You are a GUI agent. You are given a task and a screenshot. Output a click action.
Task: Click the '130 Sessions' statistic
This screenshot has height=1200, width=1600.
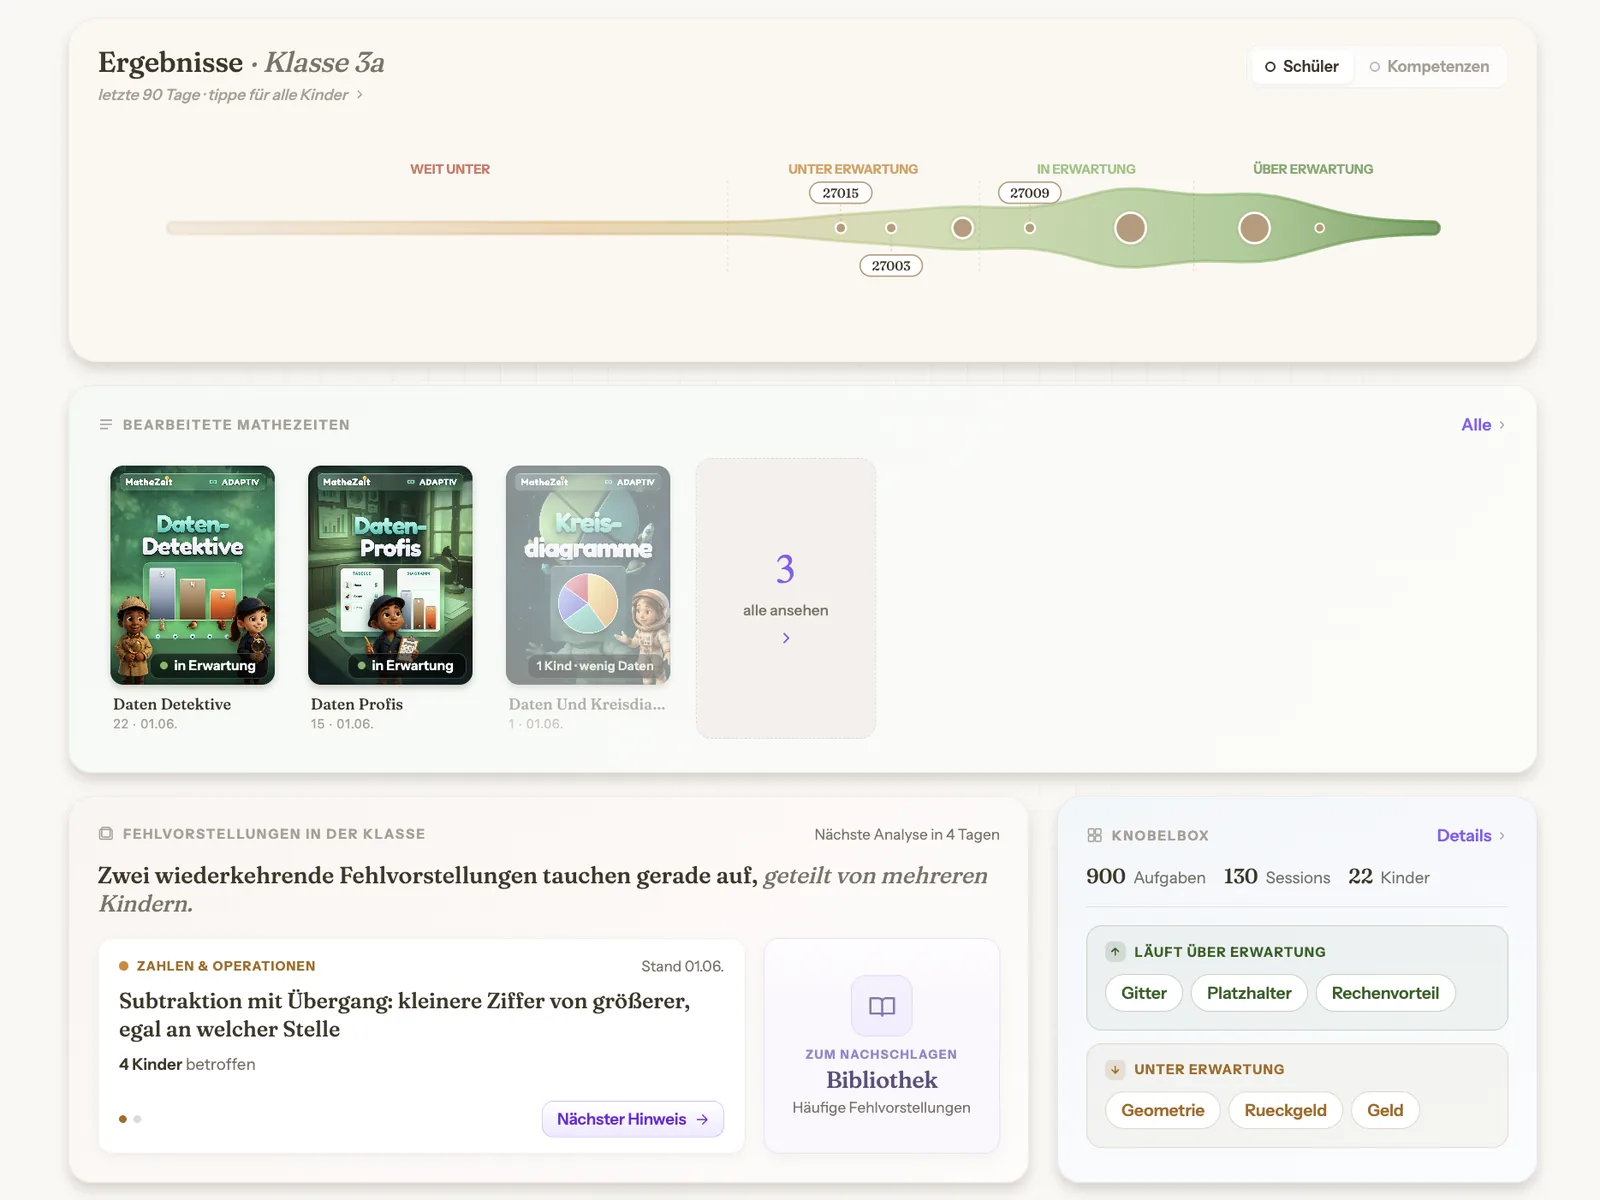[1277, 877]
